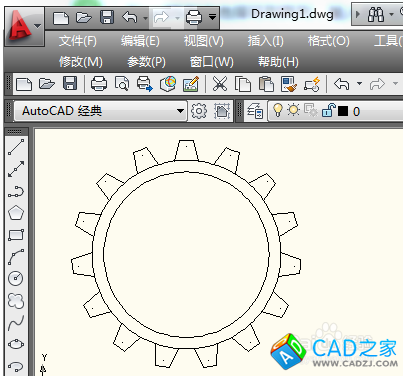403x376 pixels.
Task: Click Open file in standard toolbar
Action: point(47,84)
